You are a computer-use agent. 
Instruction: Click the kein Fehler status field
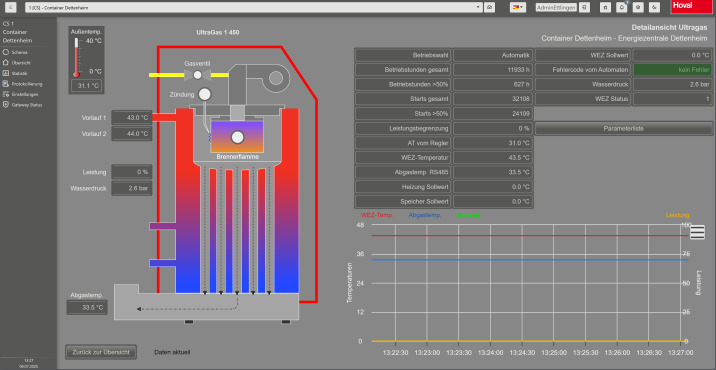[x=672, y=70]
